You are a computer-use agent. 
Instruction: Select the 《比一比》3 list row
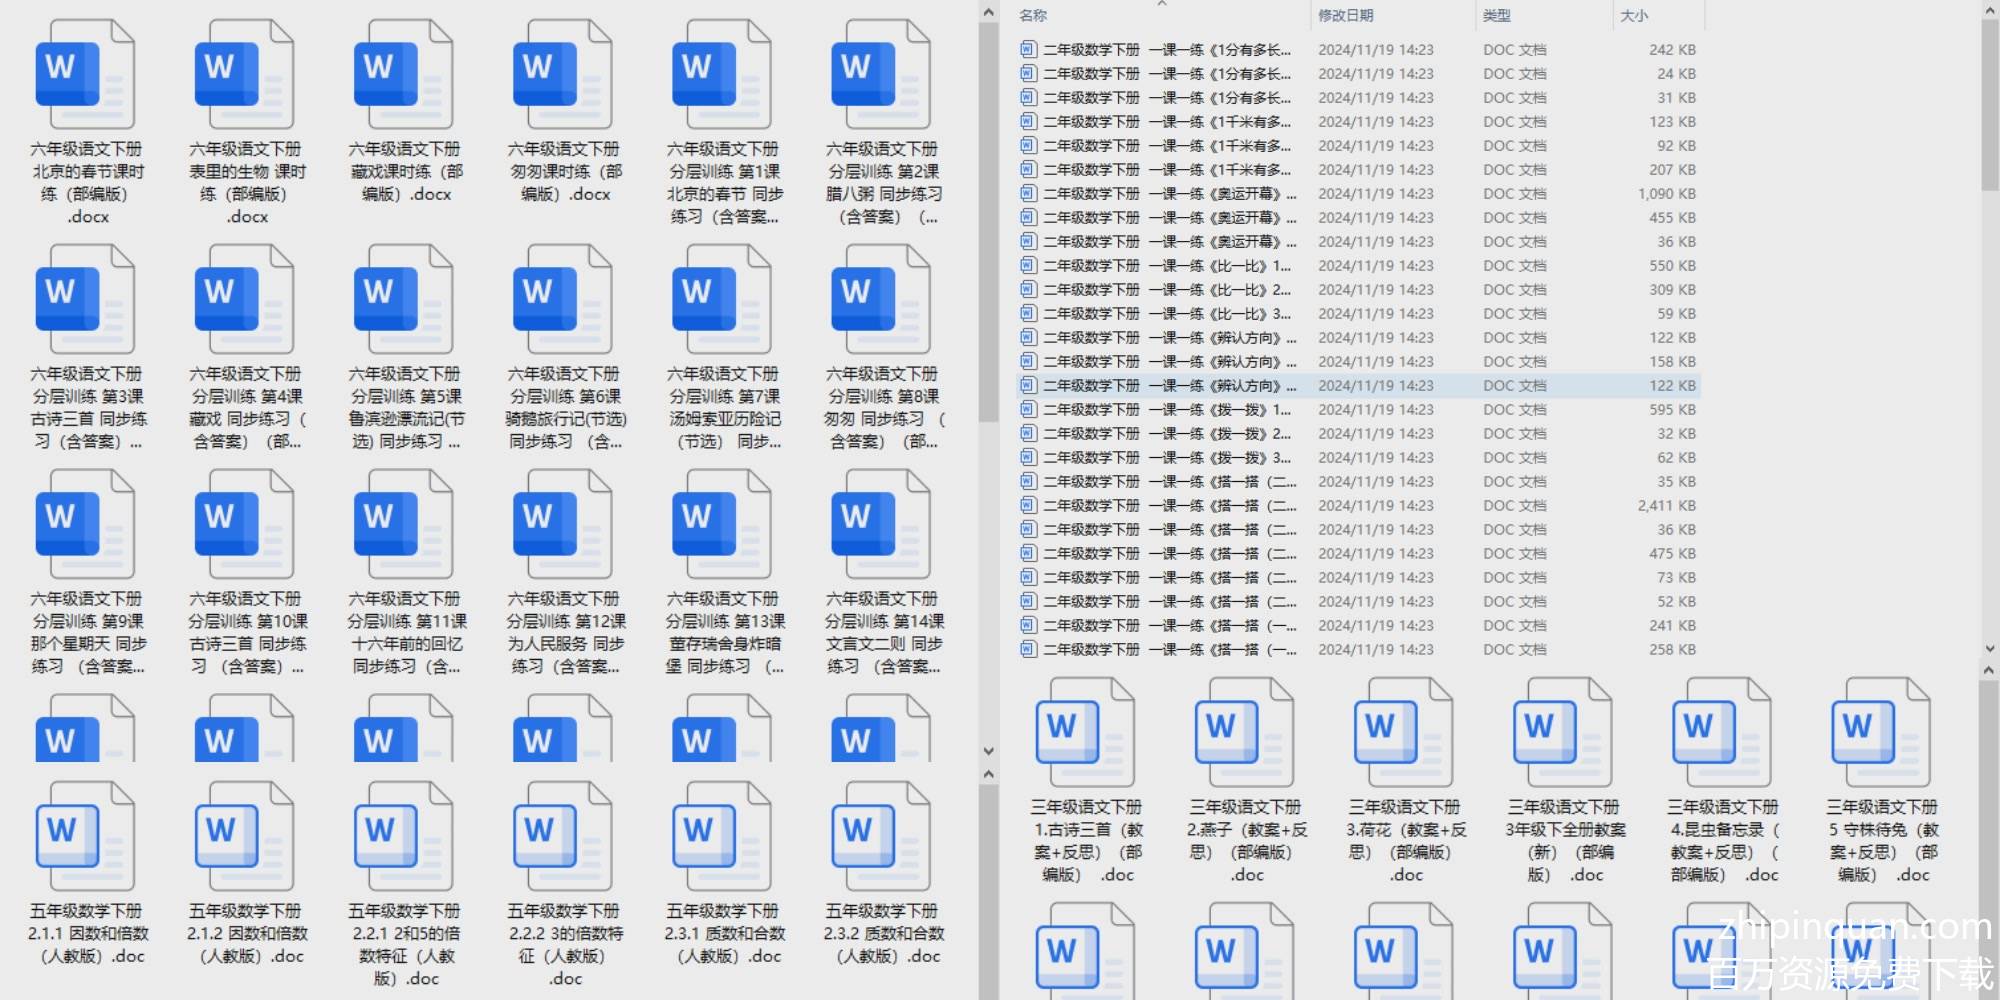(x=1358, y=313)
